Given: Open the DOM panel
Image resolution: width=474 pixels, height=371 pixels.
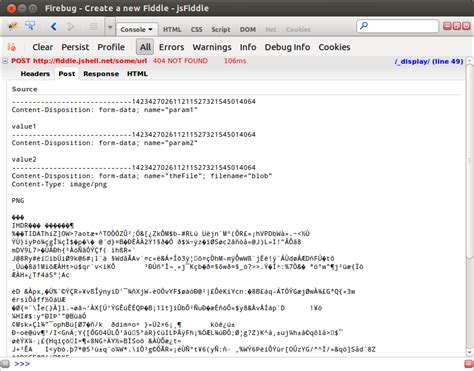Looking at the screenshot, I should tap(248, 29).
